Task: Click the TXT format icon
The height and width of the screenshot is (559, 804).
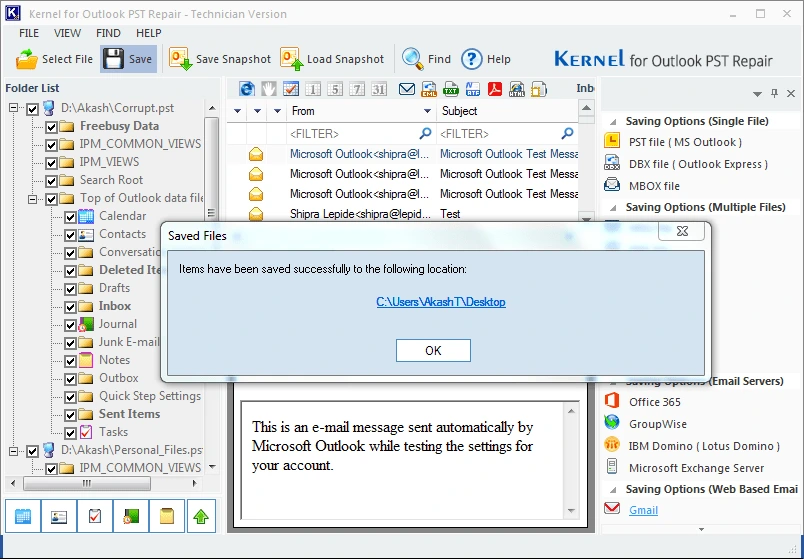Action: [451, 89]
